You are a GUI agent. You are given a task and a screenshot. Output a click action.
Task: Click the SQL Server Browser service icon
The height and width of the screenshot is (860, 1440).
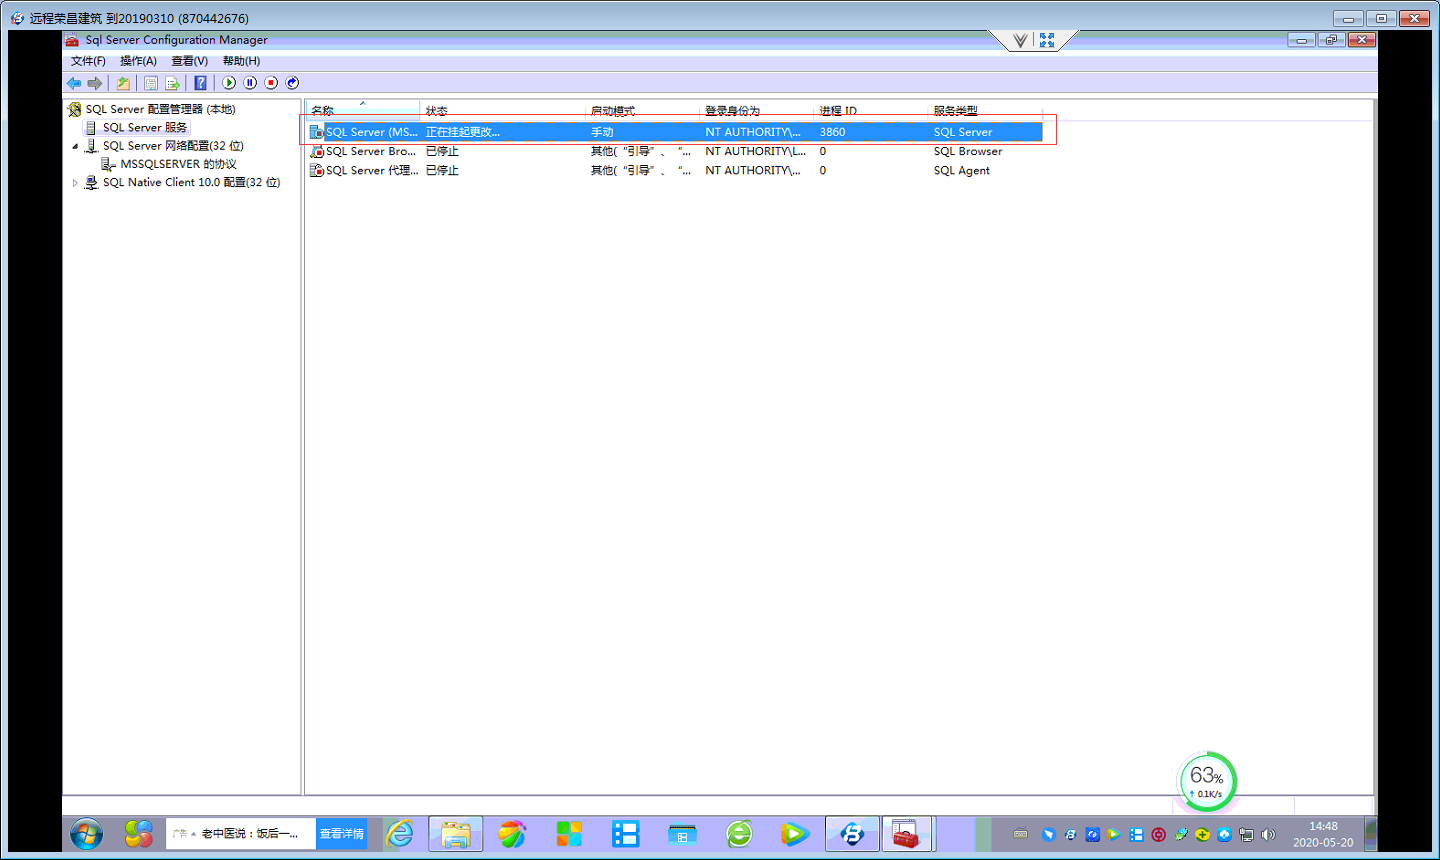(x=317, y=151)
